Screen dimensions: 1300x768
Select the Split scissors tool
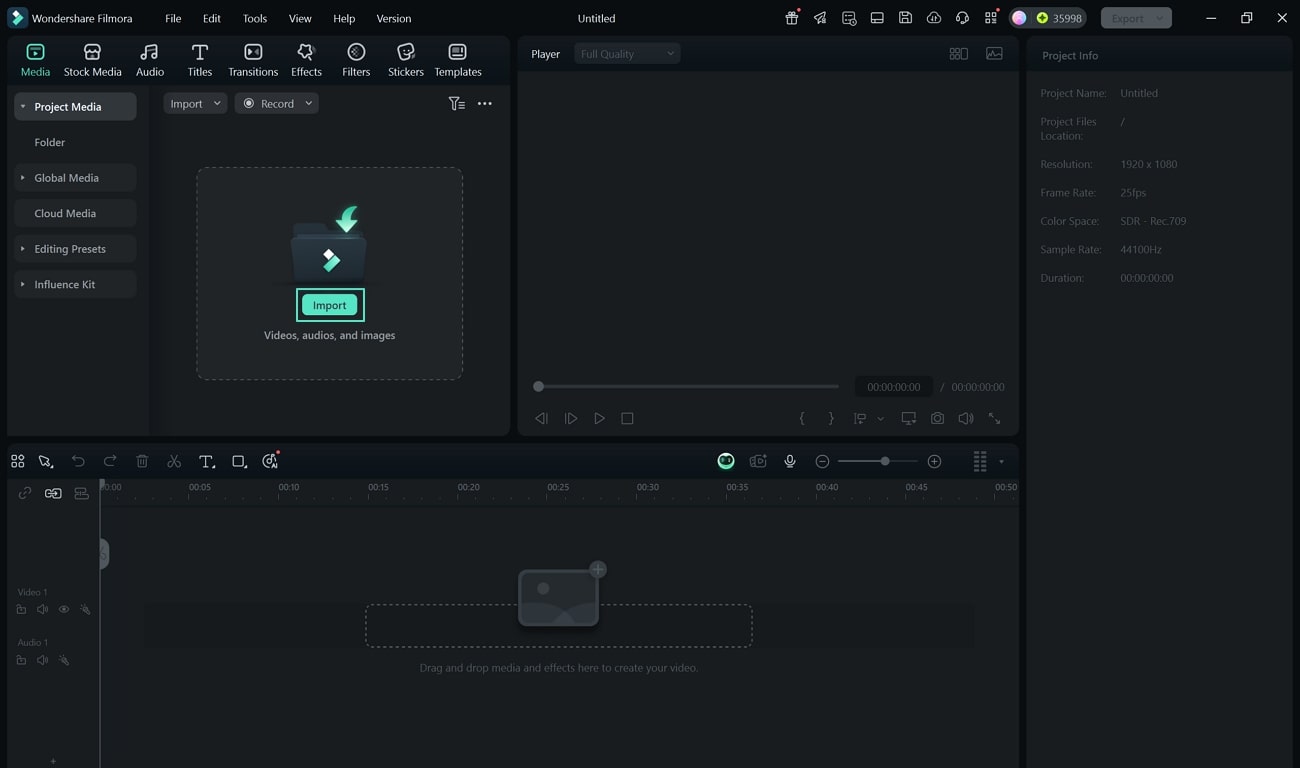174,461
